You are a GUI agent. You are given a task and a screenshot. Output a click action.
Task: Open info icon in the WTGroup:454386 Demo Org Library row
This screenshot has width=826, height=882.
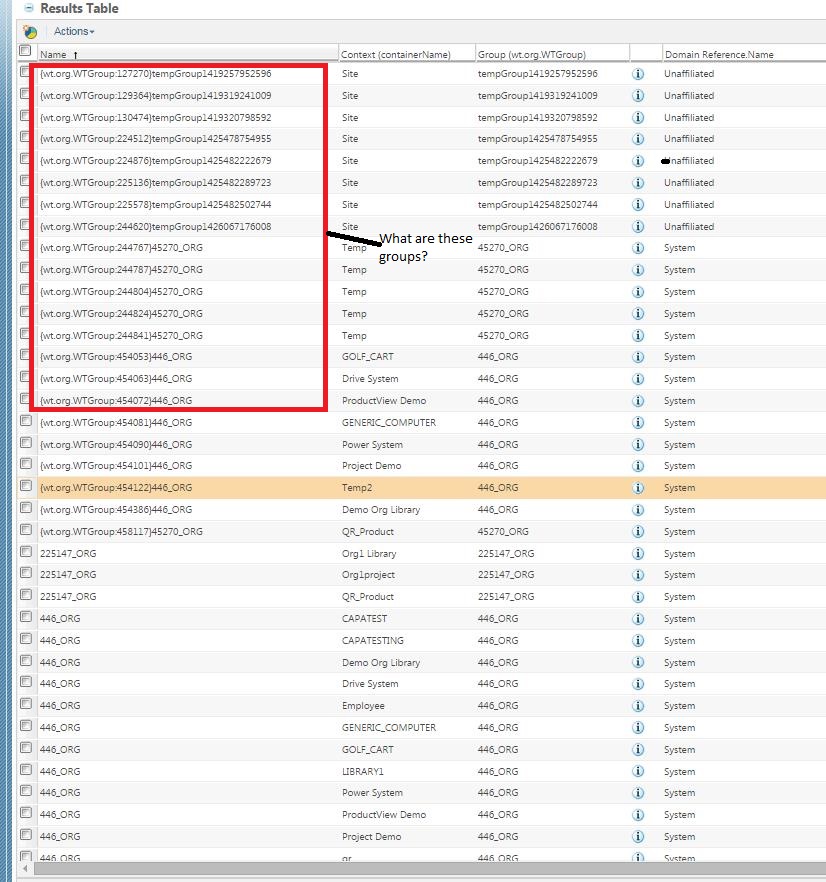pos(638,510)
